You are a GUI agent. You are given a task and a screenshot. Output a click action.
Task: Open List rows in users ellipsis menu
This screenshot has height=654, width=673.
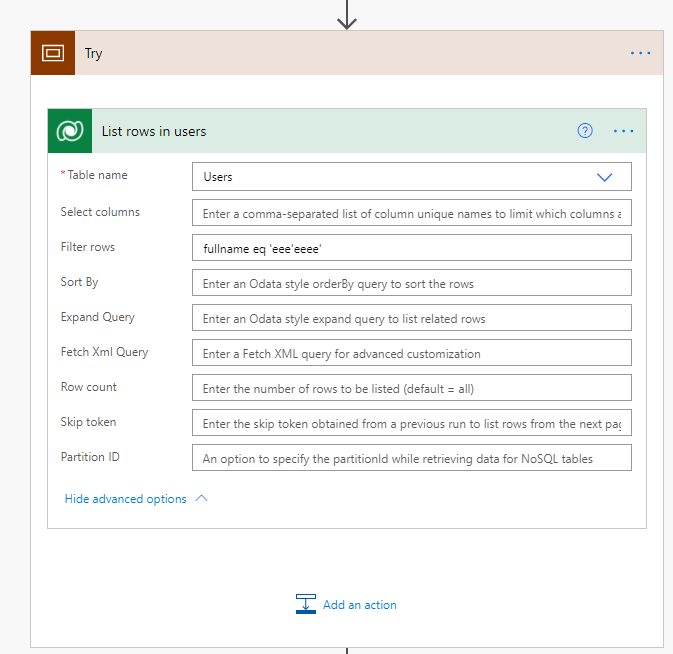click(x=624, y=131)
